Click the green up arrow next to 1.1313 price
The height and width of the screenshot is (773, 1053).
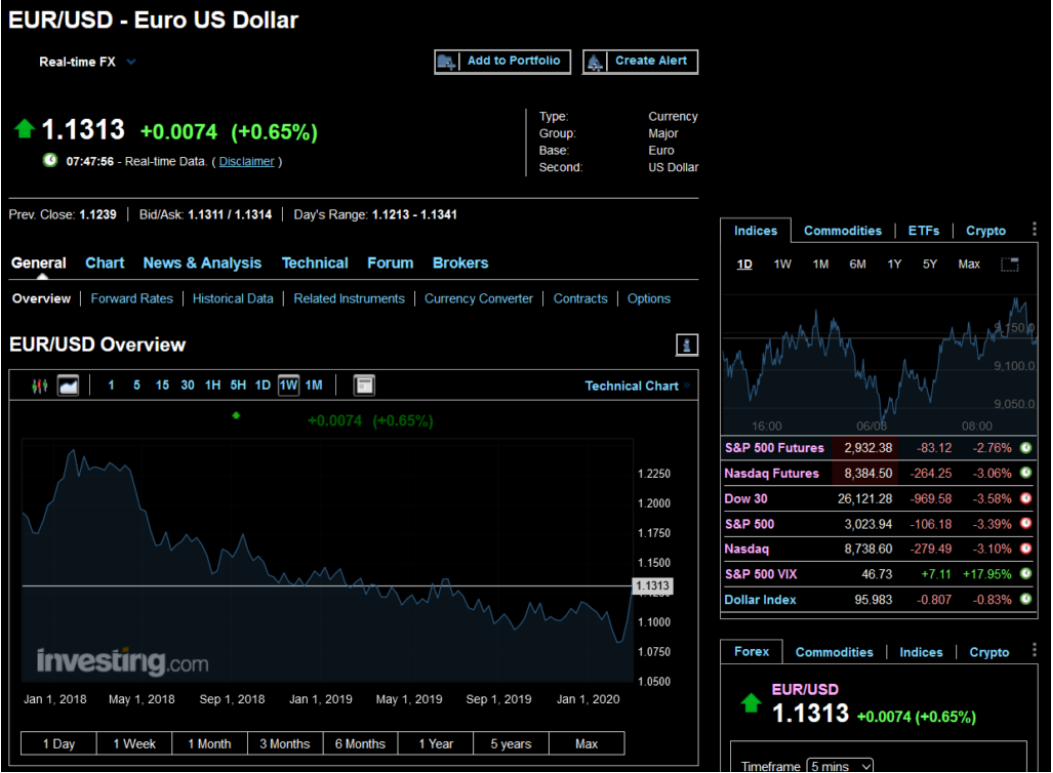point(25,128)
